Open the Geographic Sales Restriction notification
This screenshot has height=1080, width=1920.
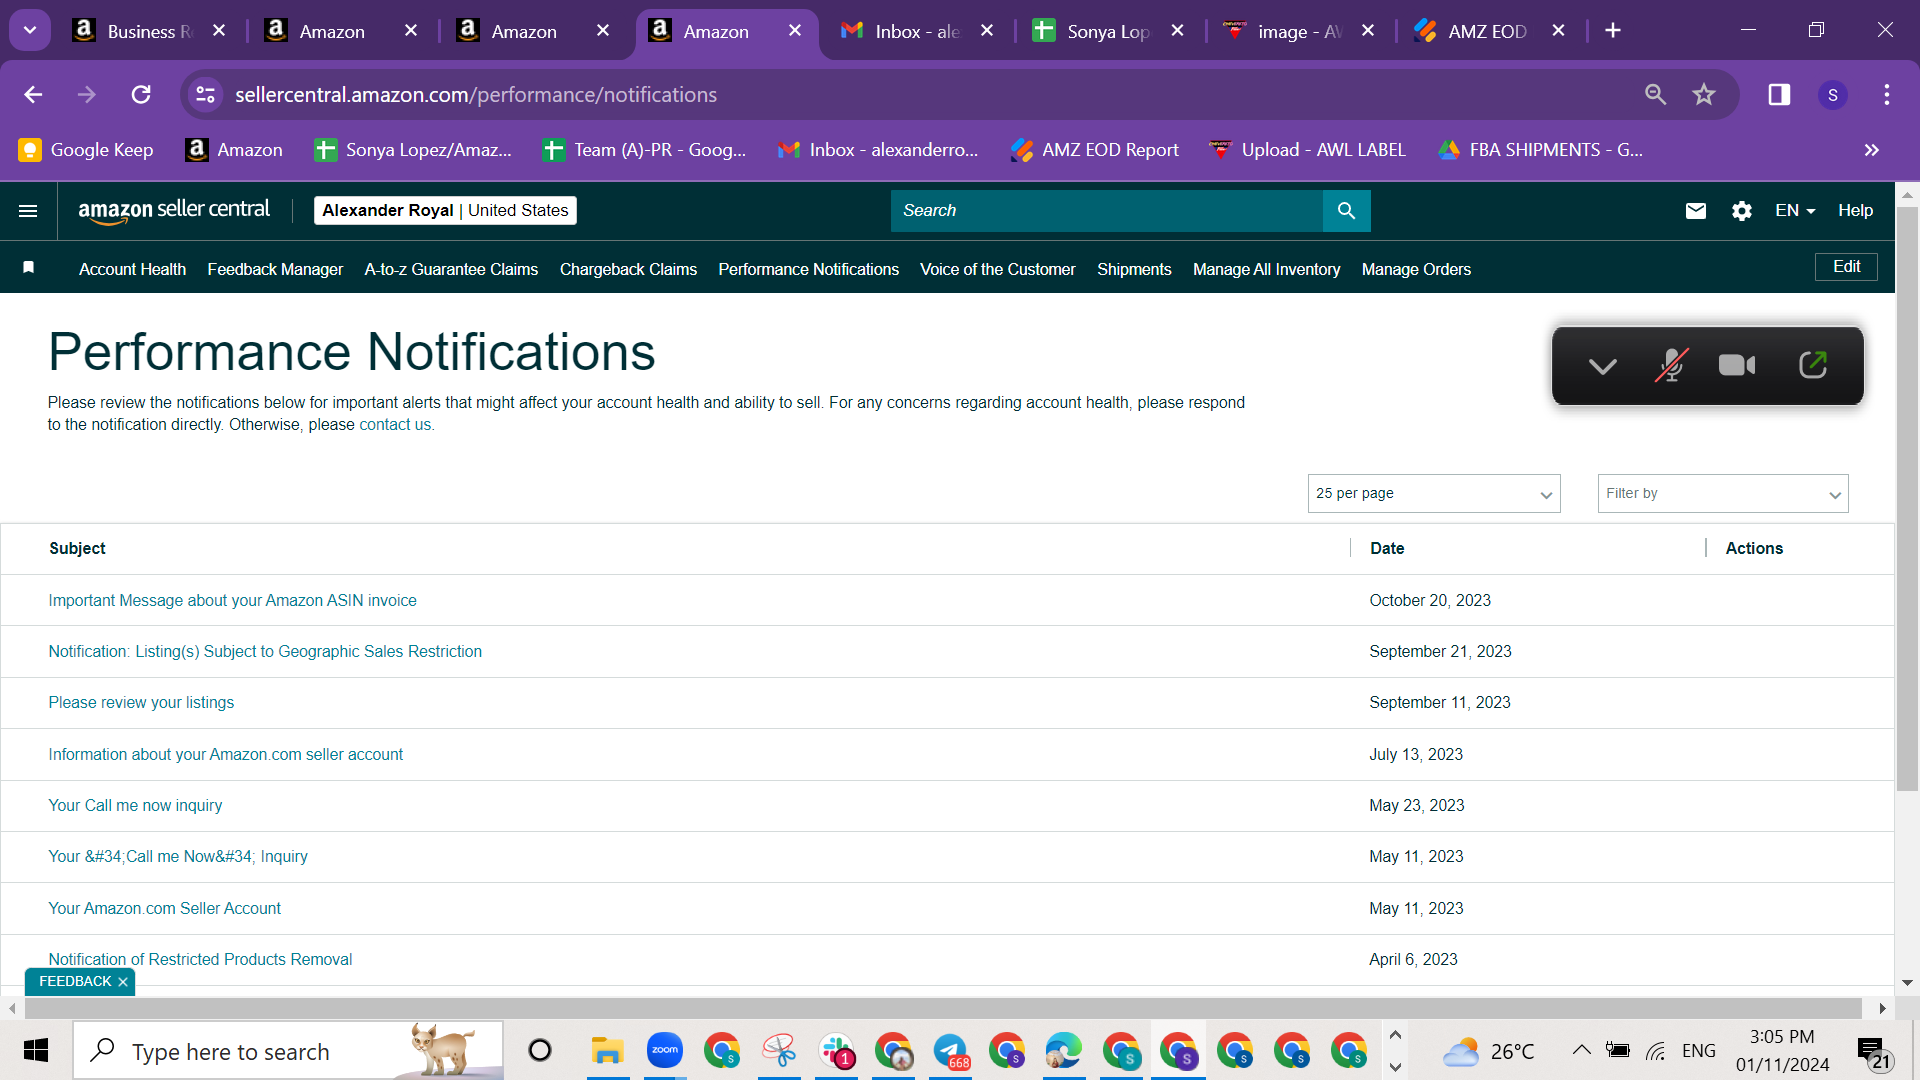tap(265, 652)
